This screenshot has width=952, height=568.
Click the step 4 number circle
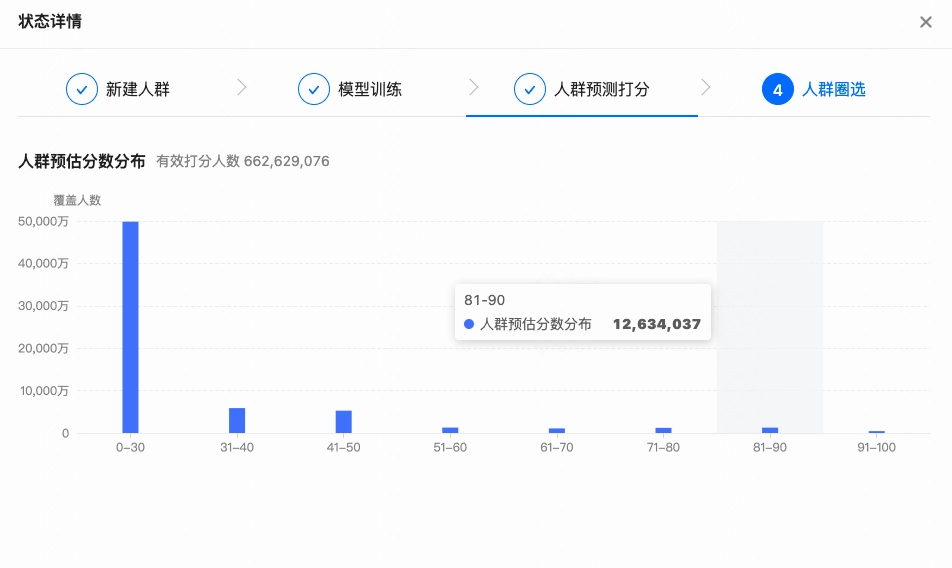pos(778,89)
